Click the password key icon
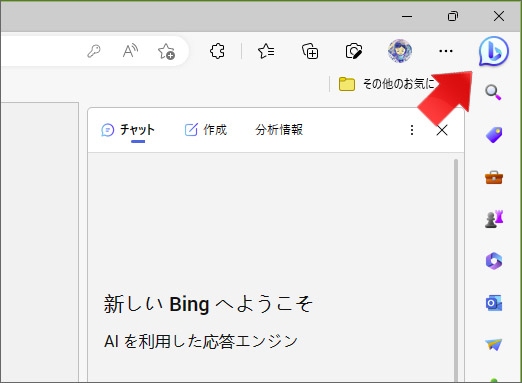Image resolution: width=522 pixels, height=383 pixels. [94, 51]
